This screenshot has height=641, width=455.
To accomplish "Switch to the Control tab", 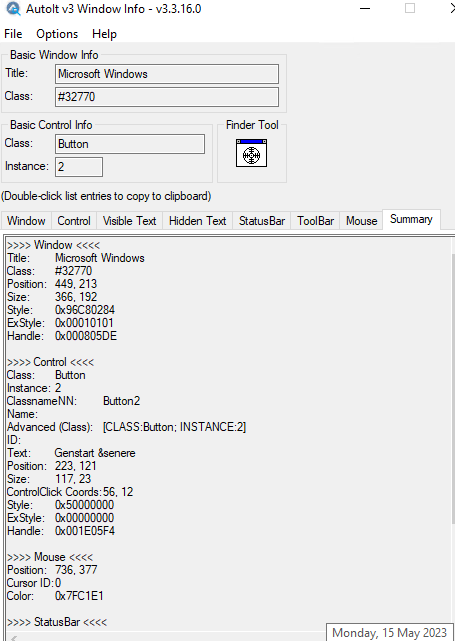I will pyautogui.click(x=74, y=221).
